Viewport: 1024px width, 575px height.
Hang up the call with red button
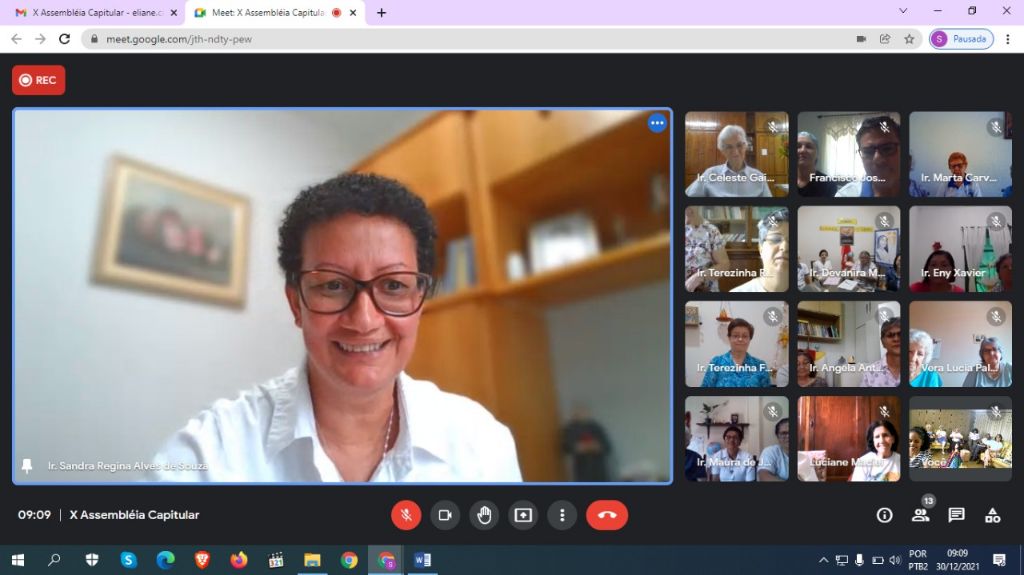(607, 515)
